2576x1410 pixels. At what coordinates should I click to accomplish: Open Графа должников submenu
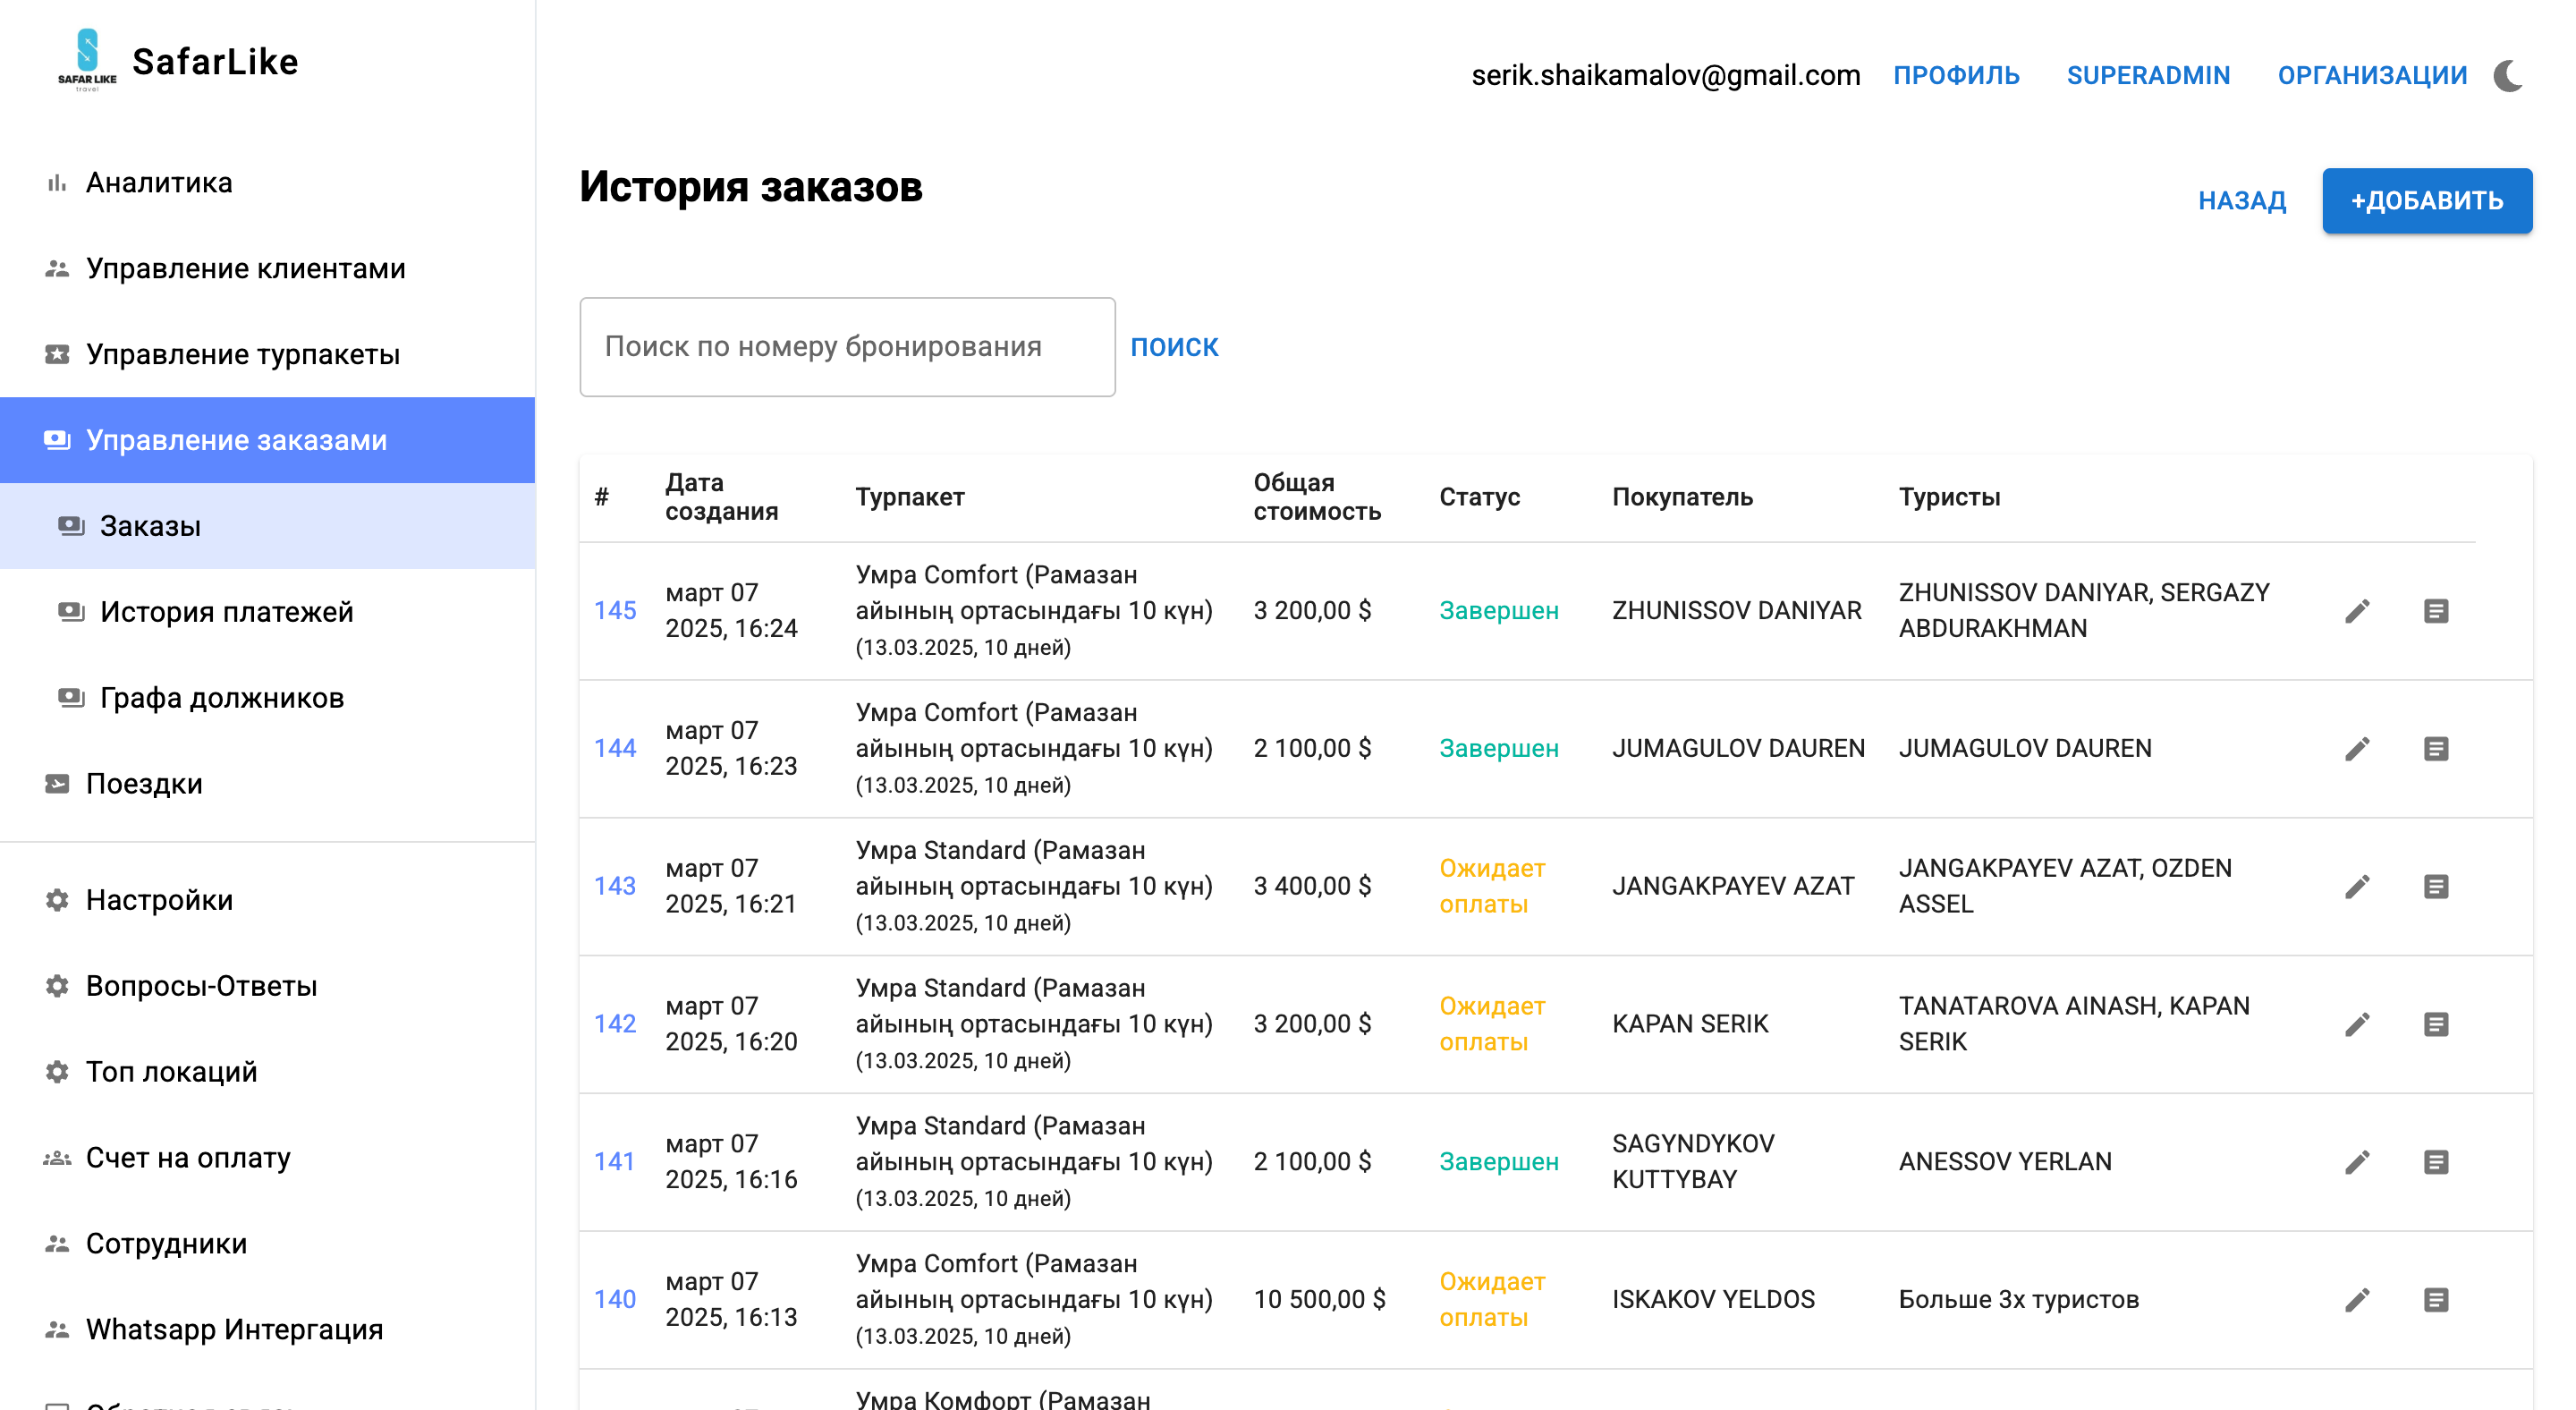267,698
